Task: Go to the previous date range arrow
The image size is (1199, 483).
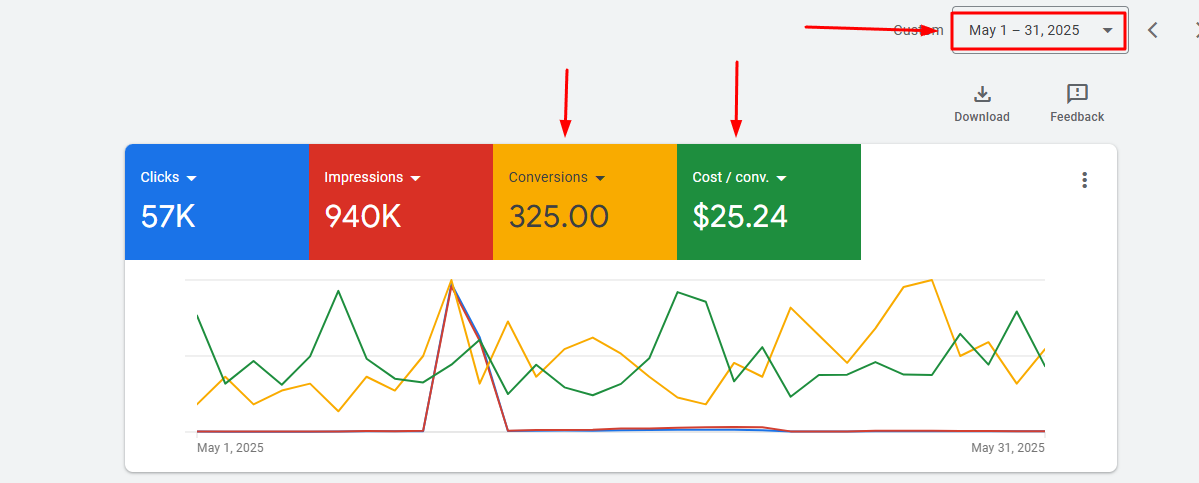Action: tap(1153, 31)
